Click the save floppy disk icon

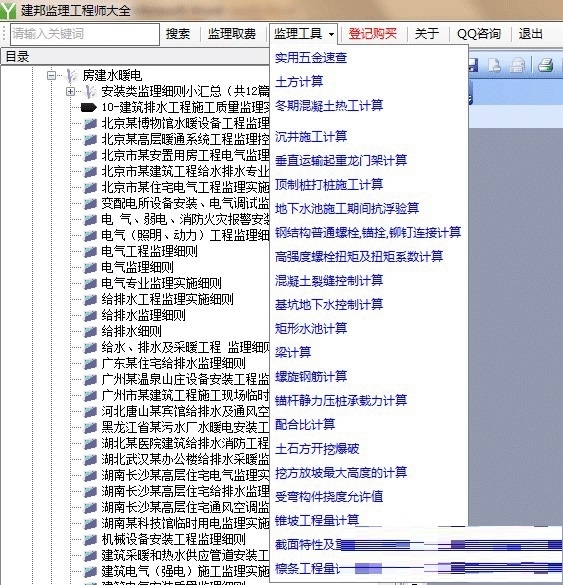(474, 65)
